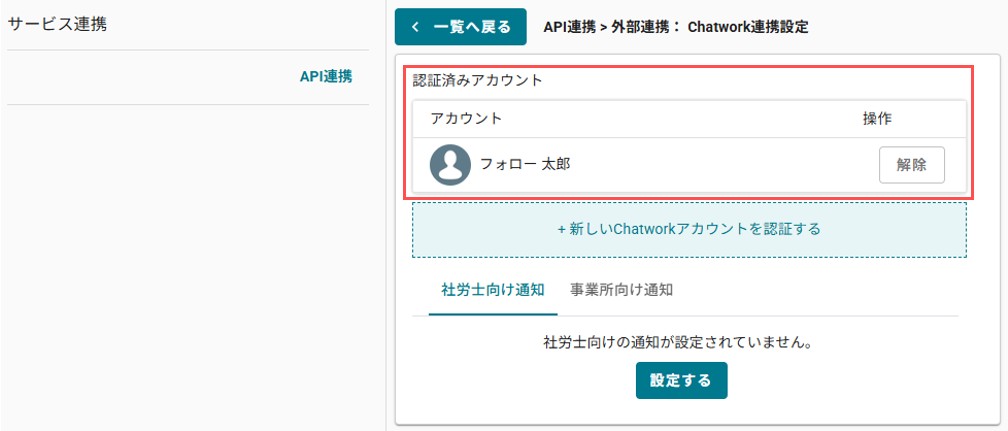Click the plus sign before 新しいChatworkアカウント
The image size is (1008, 431).
(x=561, y=230)
